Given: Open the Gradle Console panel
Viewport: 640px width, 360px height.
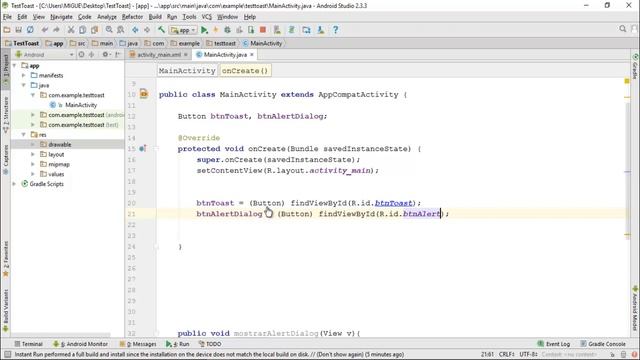Looking at the screenshot, I should pos(603,344).
